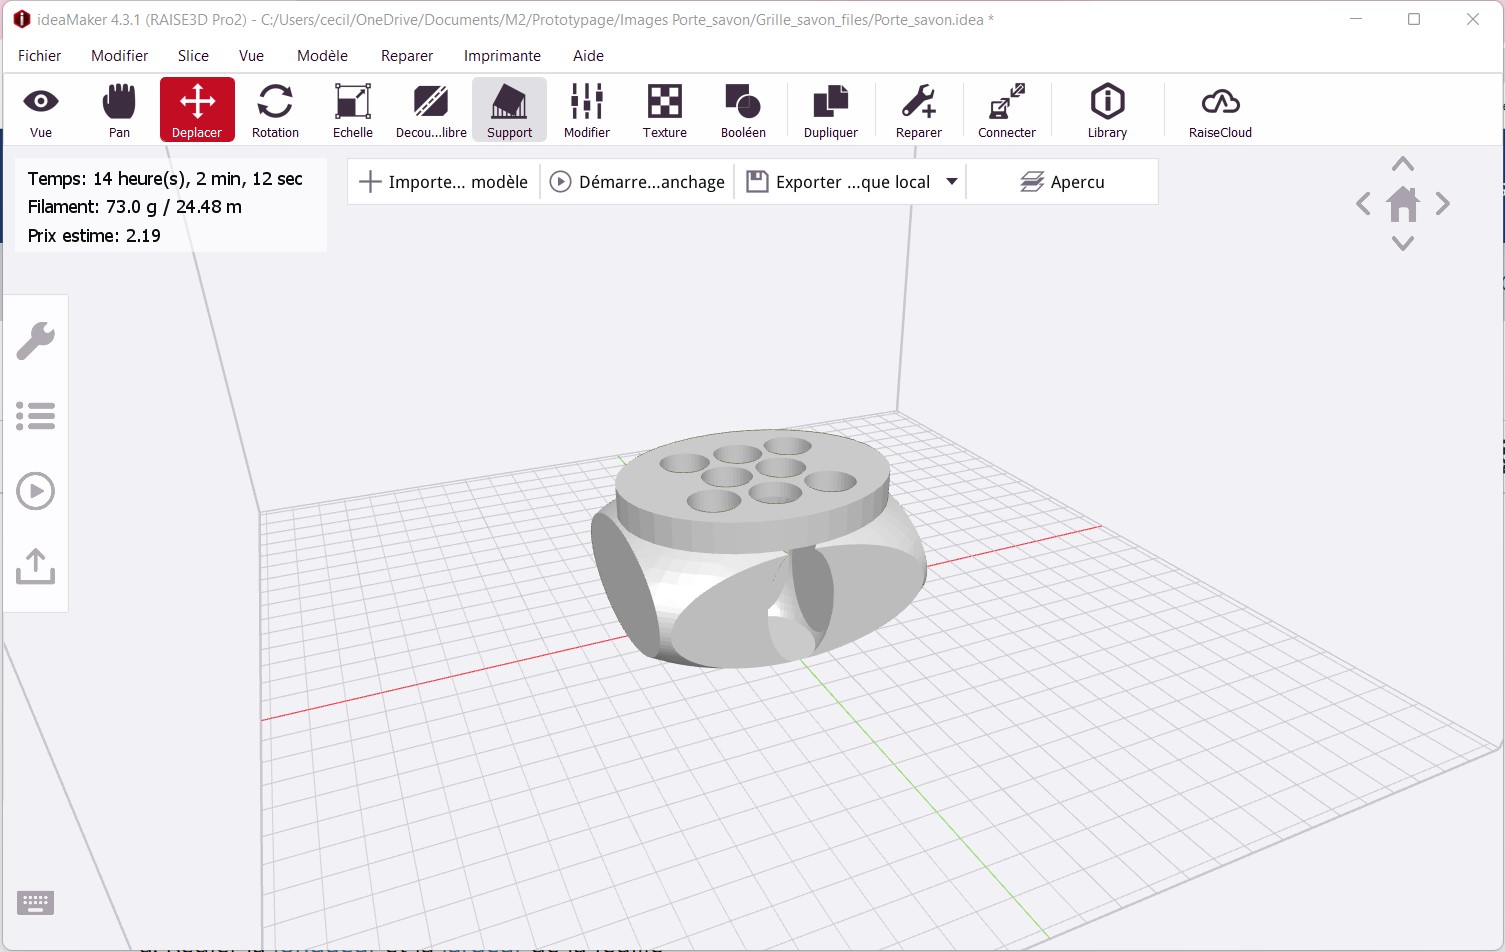Image resolution: width=1505 pixels, height=952 pixels.
Task: Click Démarre...anchage button
Action: tap(638, 182)
